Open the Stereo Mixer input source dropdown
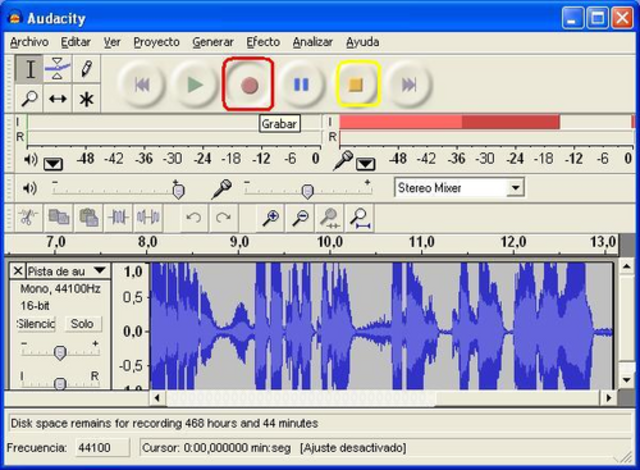This screenshot has width=640, height=470. pos(516,188)
